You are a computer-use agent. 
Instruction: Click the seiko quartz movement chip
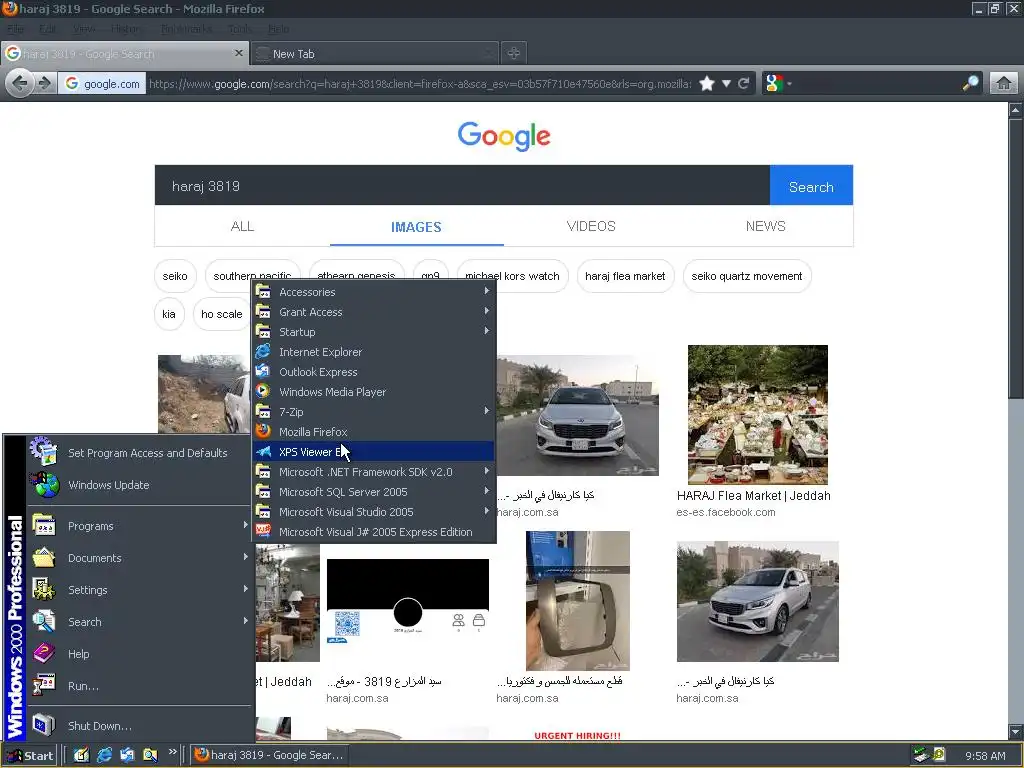(746, 276)
